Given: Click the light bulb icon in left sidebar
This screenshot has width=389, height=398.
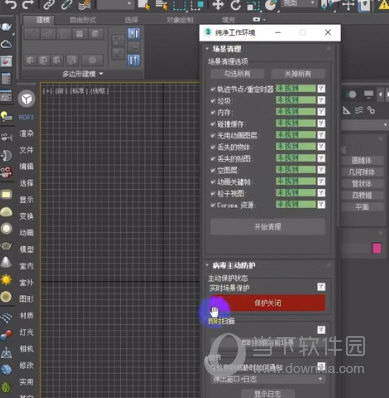Looking at the screenshot, I should pyautogui.click(x=6, y=116).
